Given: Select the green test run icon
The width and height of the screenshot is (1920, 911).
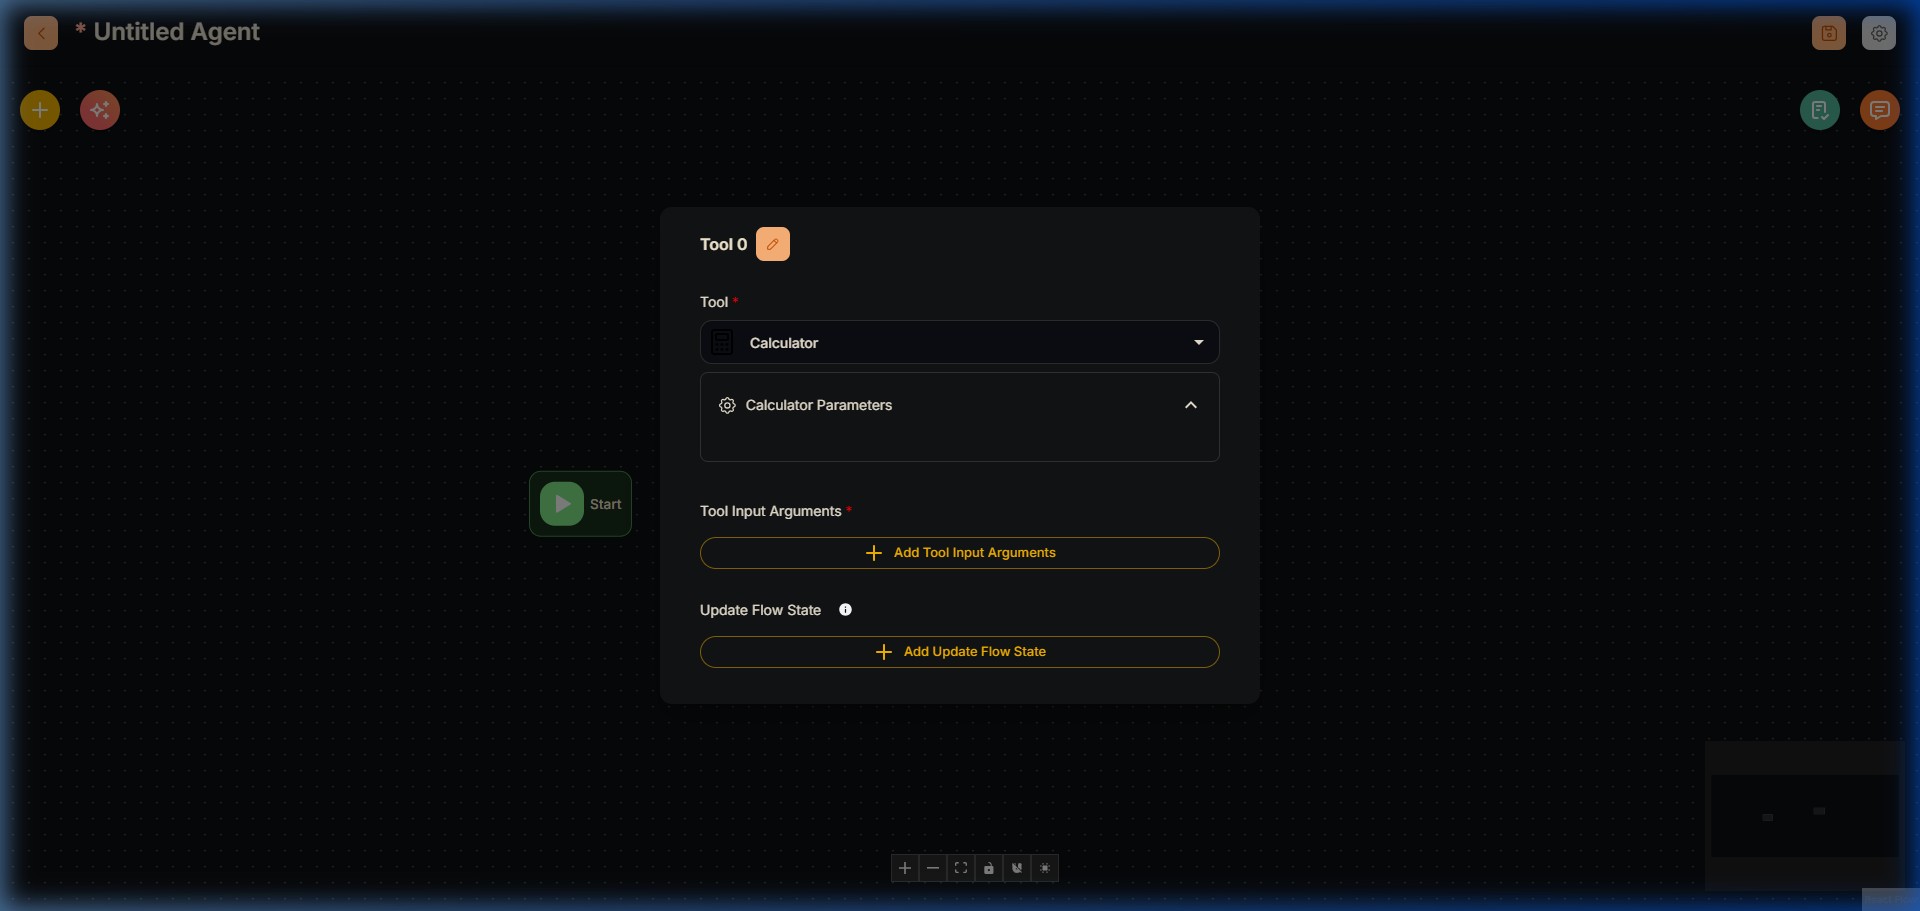Looking at the screenshot, I should (1820, 109).
